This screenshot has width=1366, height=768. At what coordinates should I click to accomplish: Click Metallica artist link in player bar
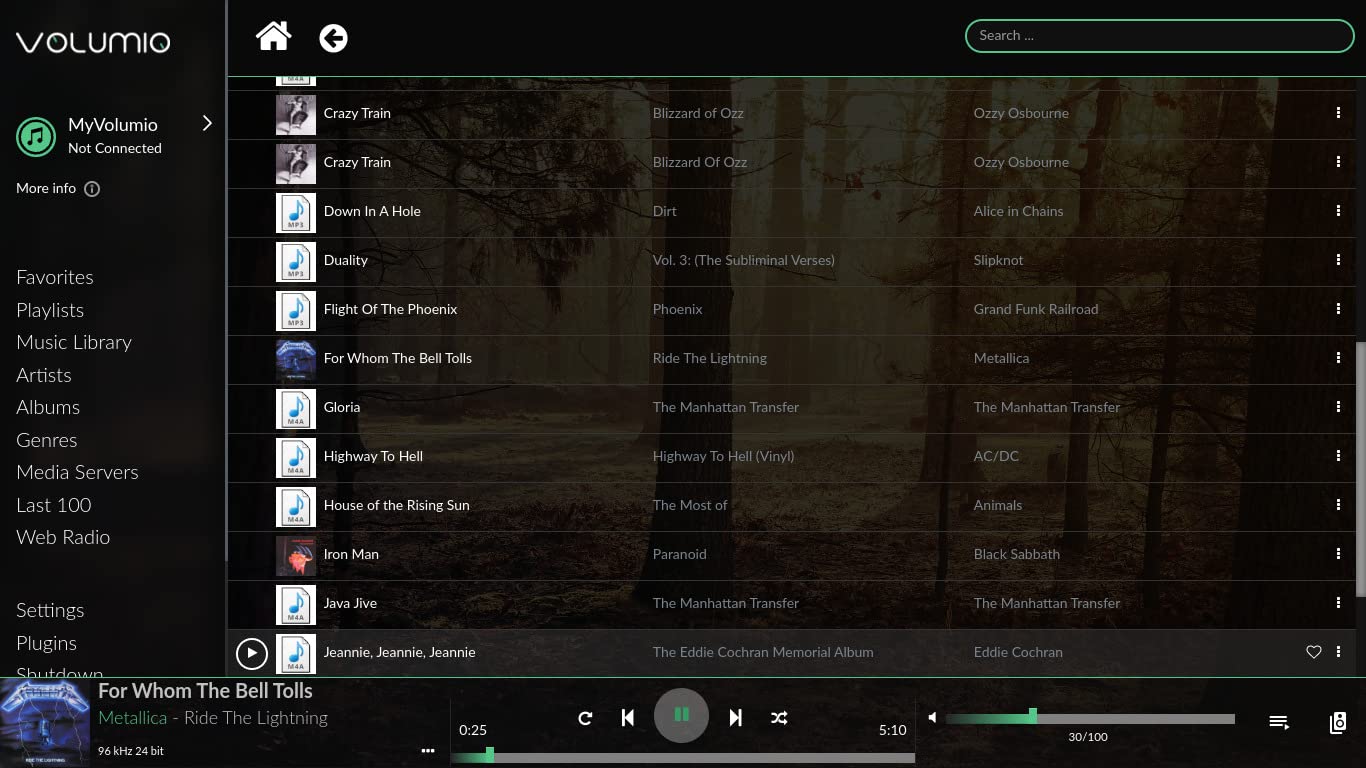click(133, 718)
